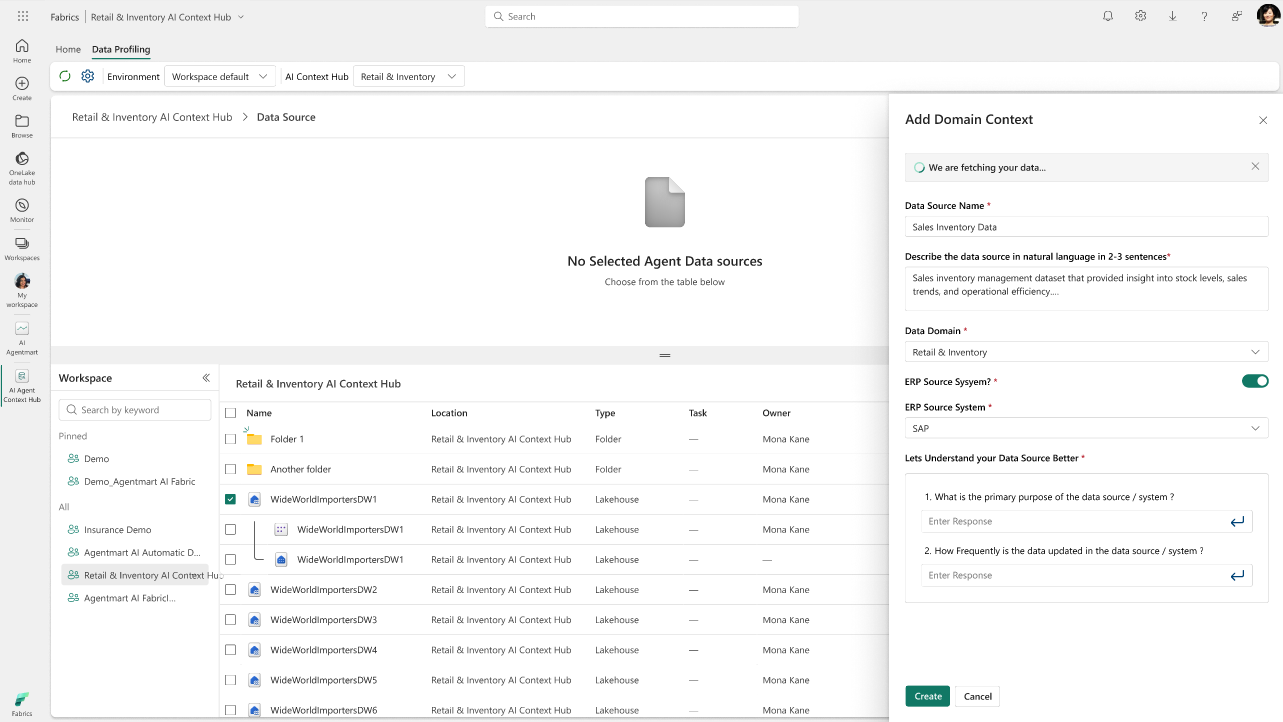Click the Fabrics logo at bottom left

pos(22,704)
